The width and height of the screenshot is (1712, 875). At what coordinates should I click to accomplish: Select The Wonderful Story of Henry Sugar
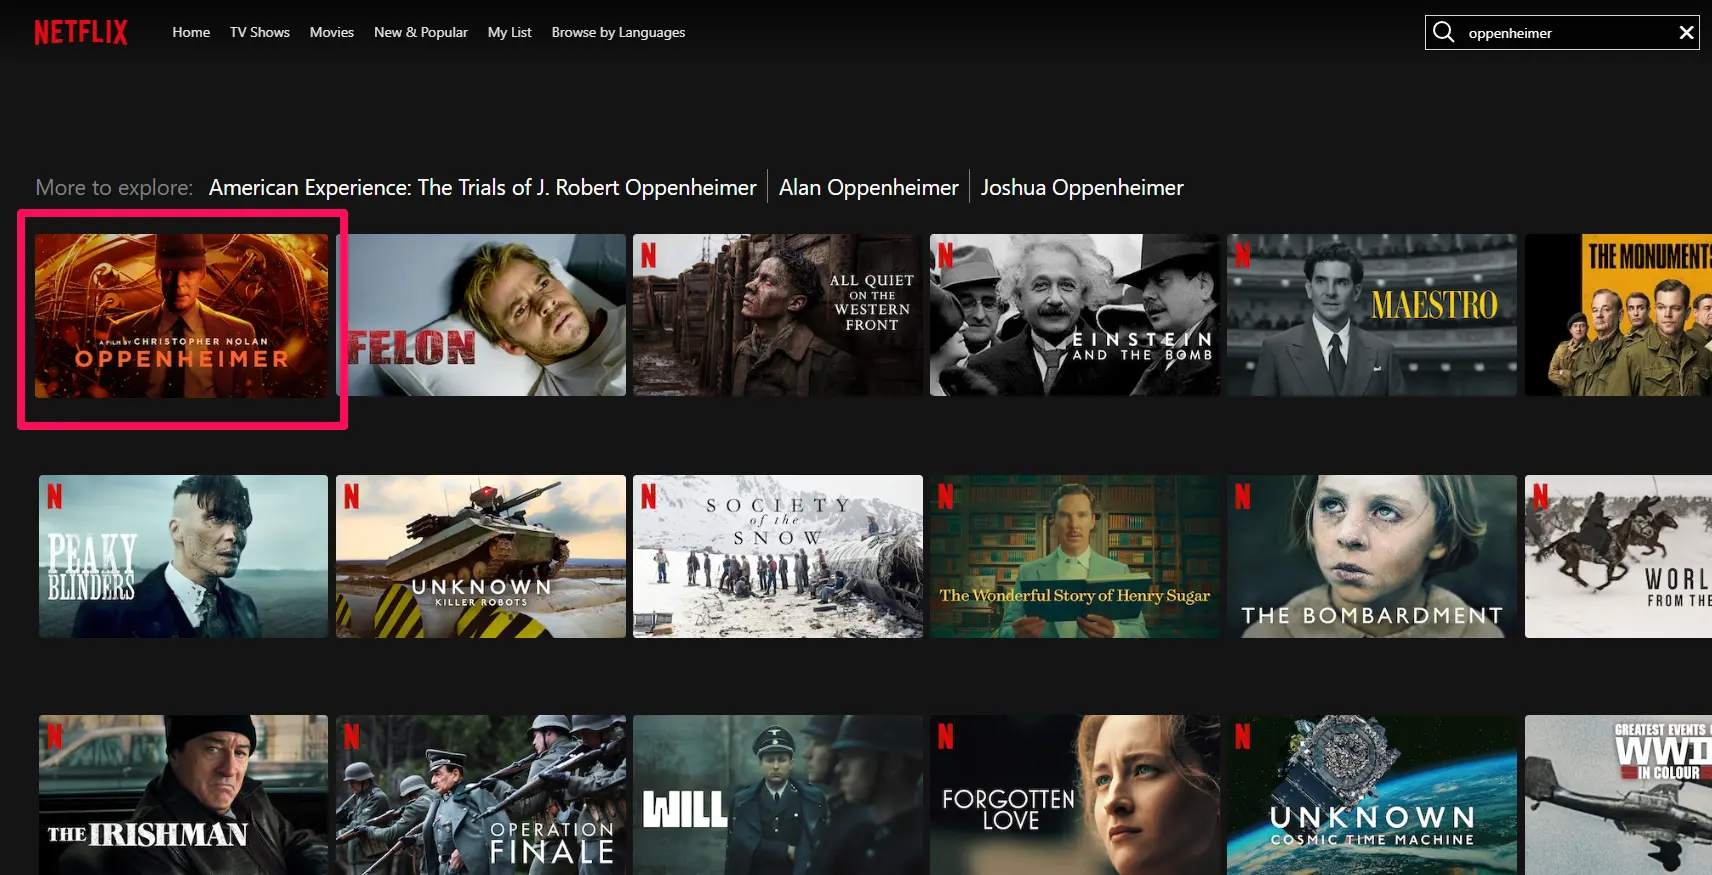click(1075, 556)
